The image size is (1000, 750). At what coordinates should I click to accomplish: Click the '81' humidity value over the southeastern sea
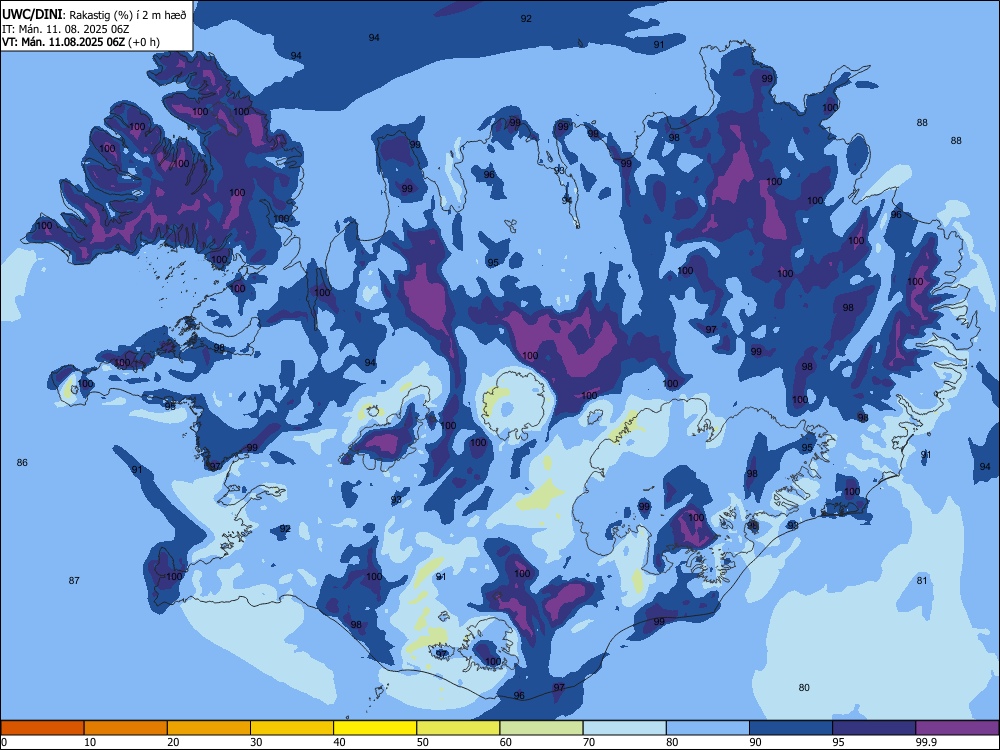pos(922,580)
